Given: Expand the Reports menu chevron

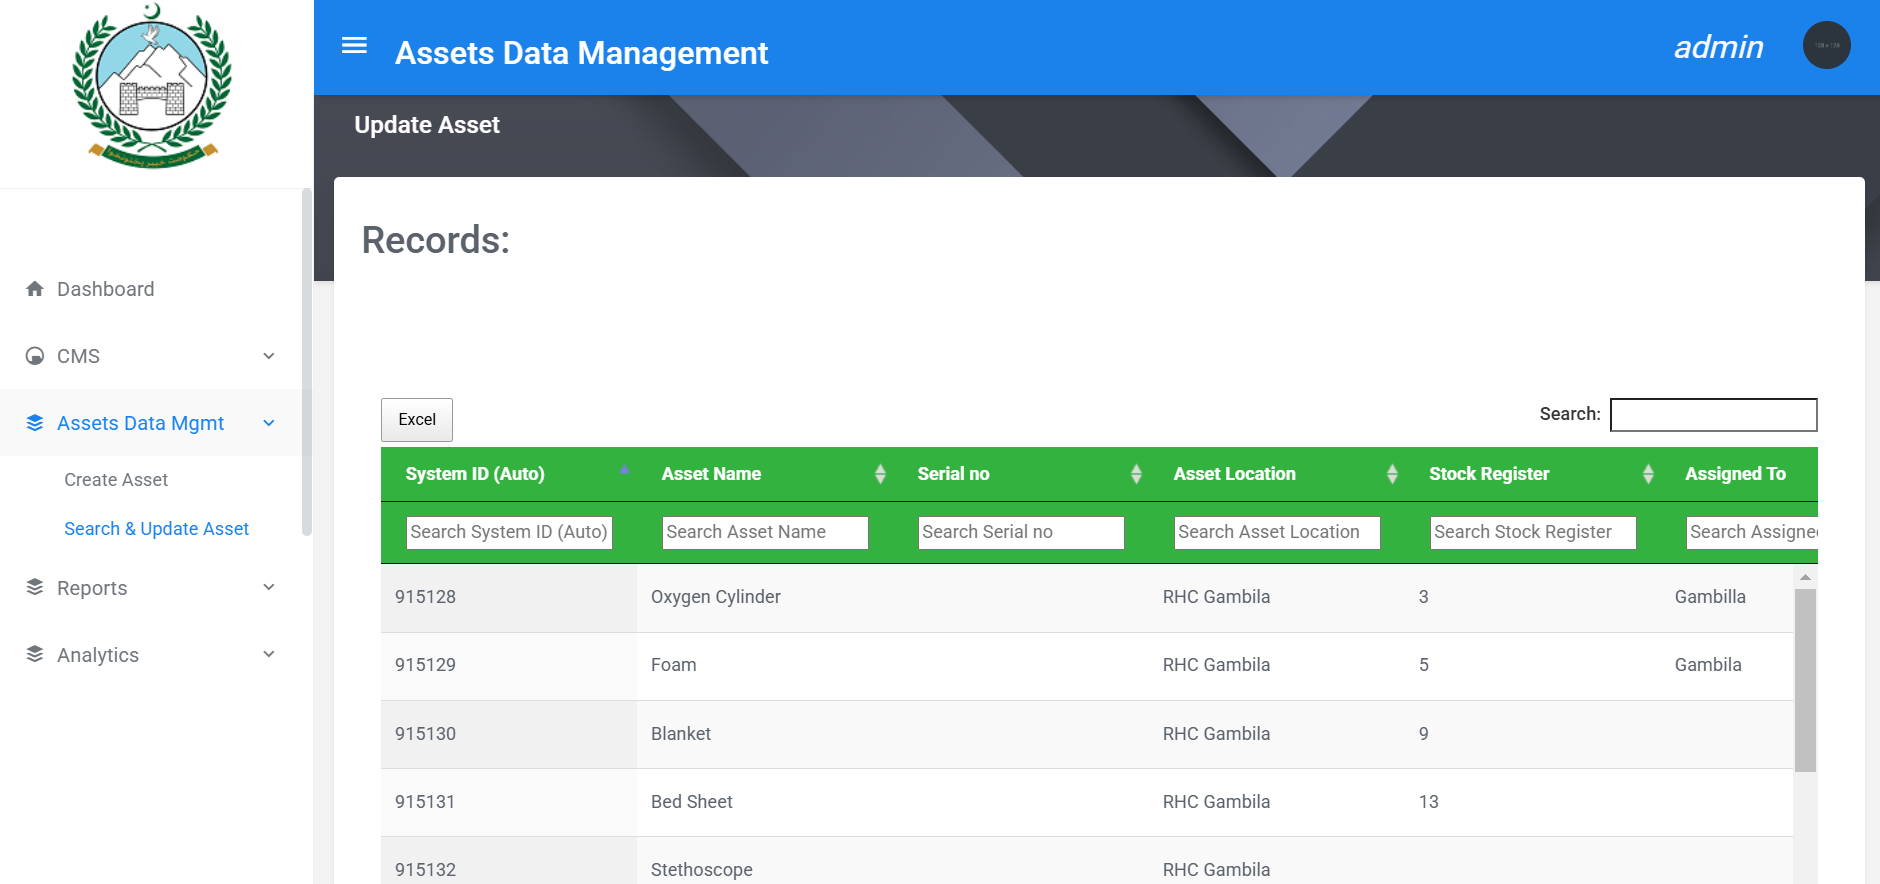Looking at the screenshot, I should point(269,587).
